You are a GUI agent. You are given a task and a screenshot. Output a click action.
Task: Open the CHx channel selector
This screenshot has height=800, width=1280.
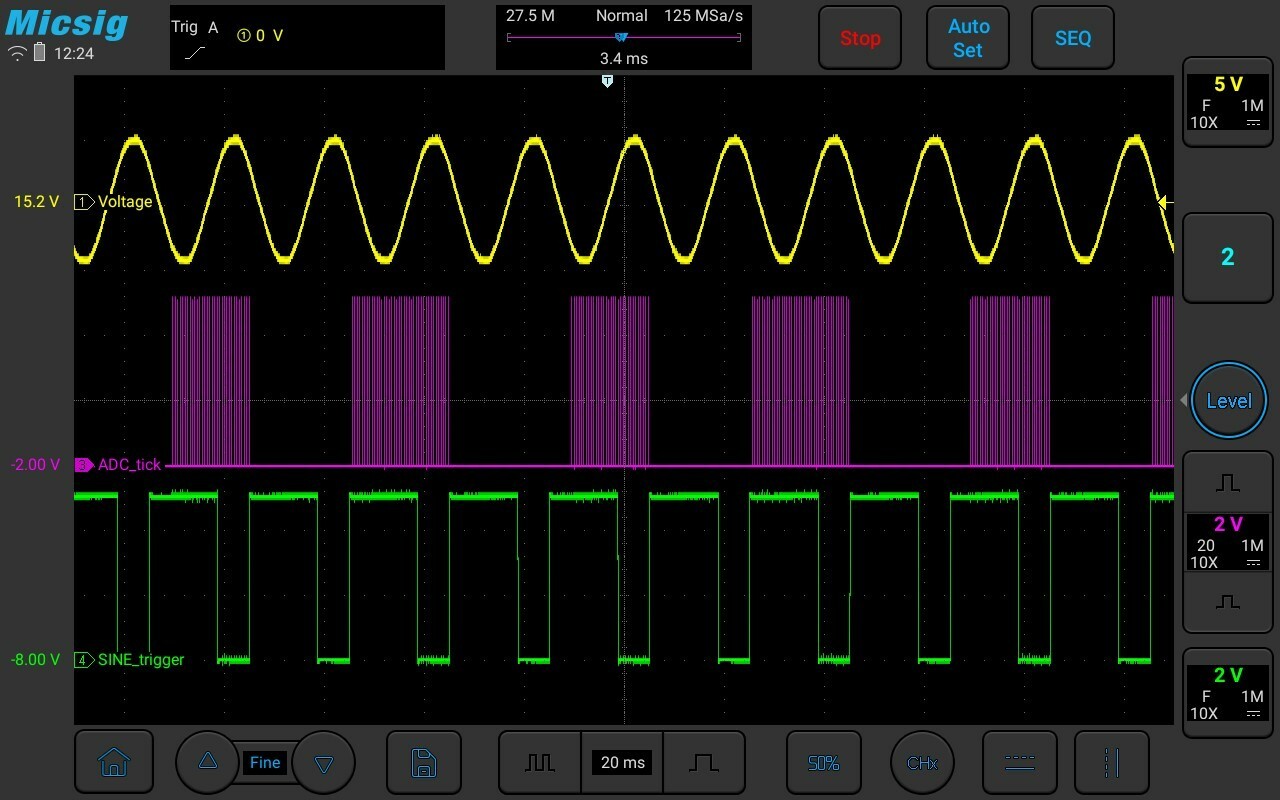tap(922, 763)
